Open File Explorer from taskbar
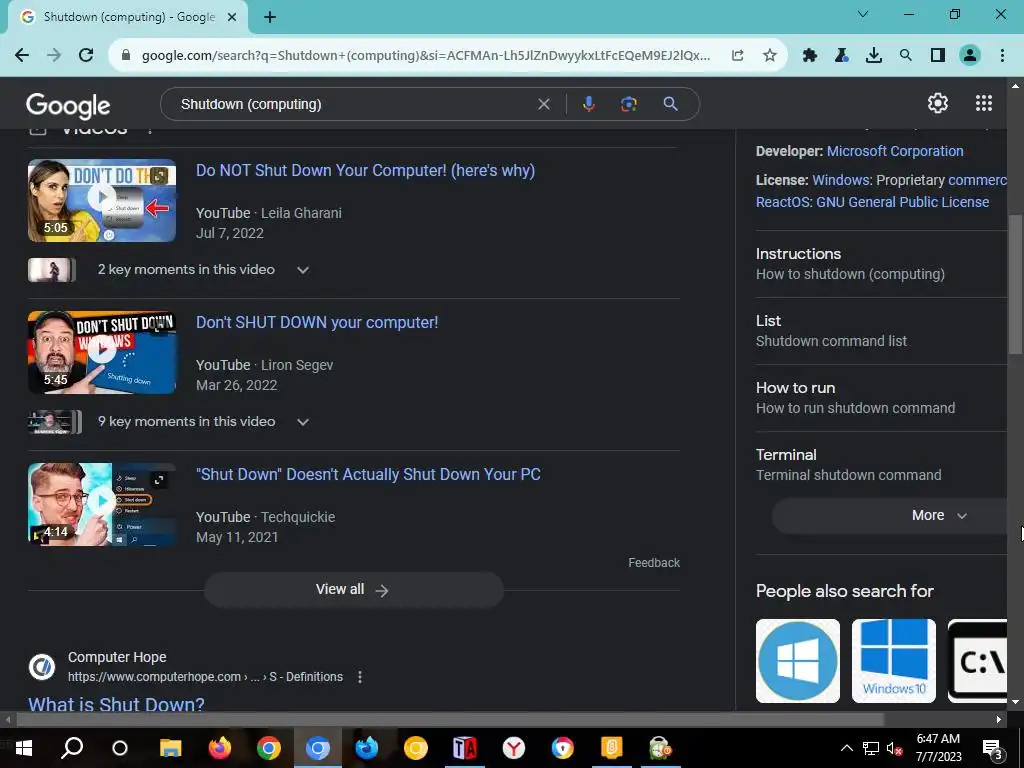Viewport: 1024px width, 768px height. click(x=170, y=748)
